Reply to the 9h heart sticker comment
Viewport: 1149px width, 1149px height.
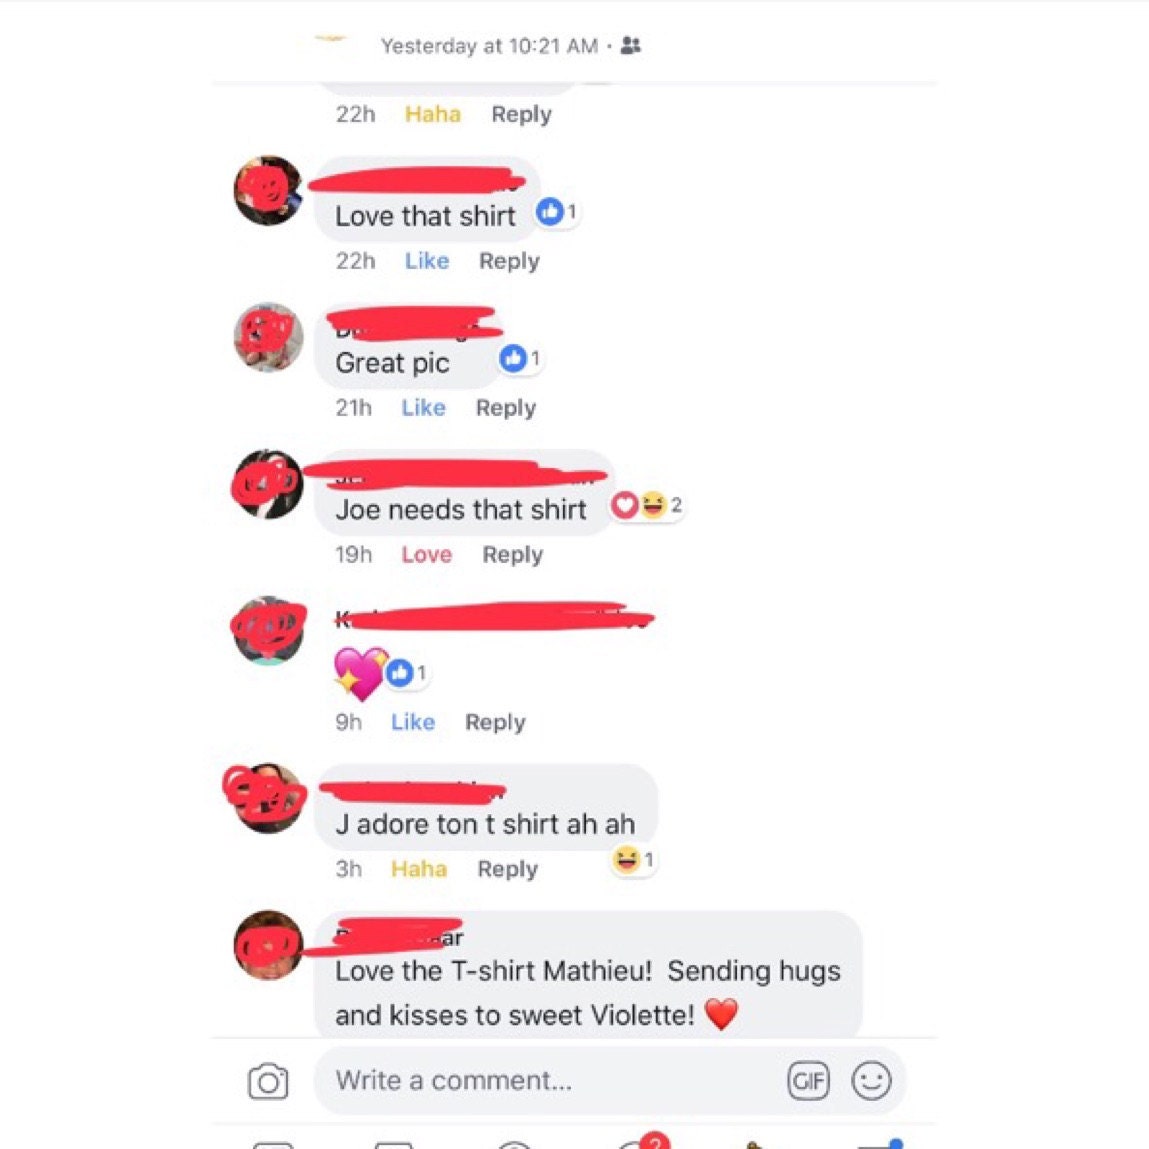click(x=495, y=723)
